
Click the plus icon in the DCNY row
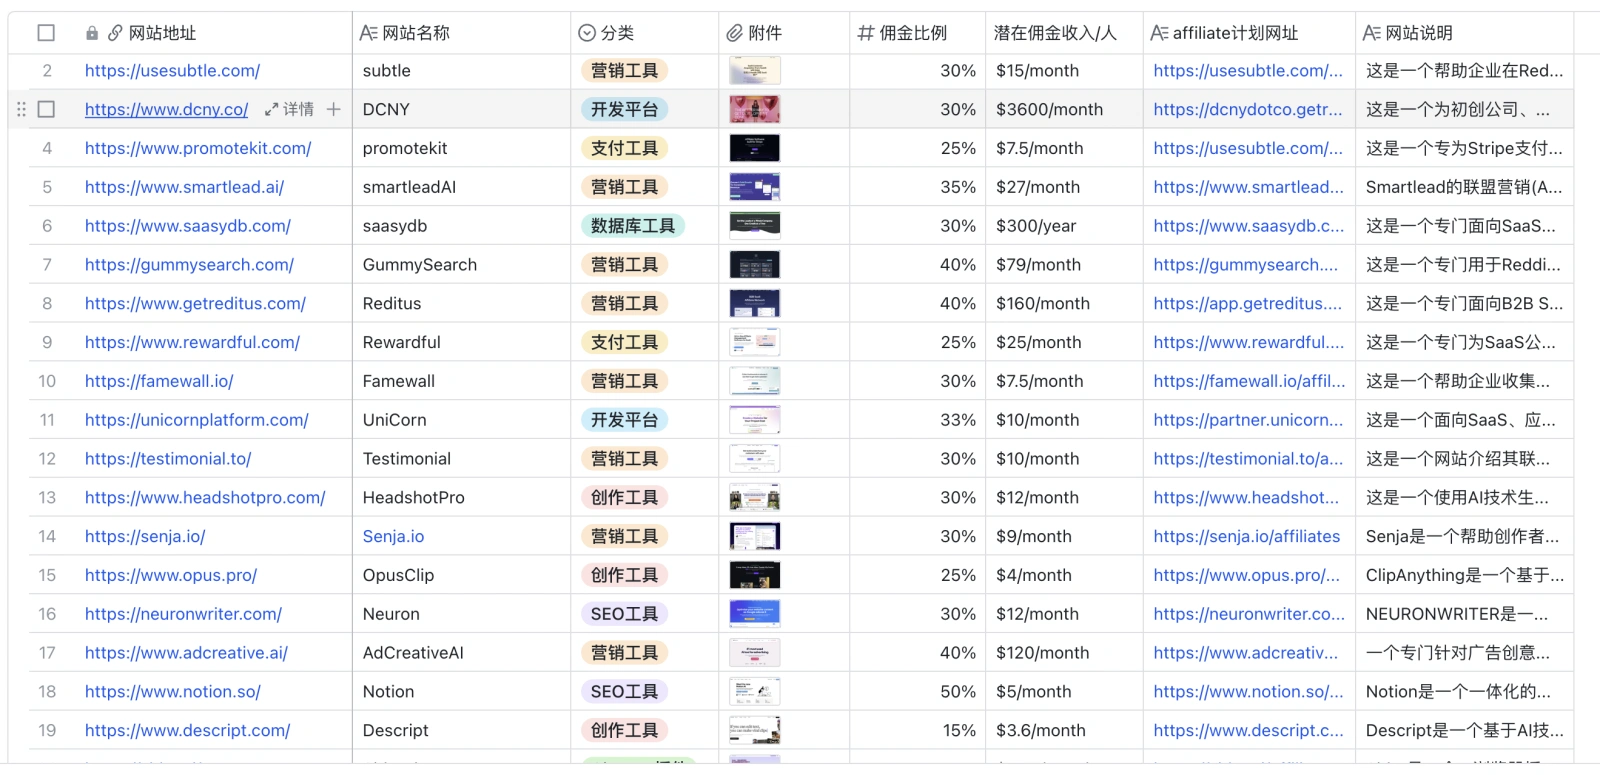[334, 109]
